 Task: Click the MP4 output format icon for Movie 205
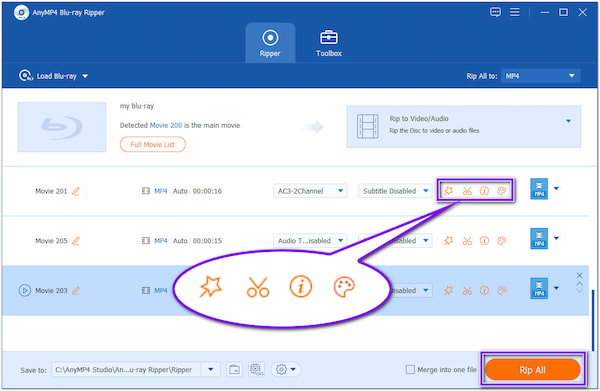click(x=539, y=239)
